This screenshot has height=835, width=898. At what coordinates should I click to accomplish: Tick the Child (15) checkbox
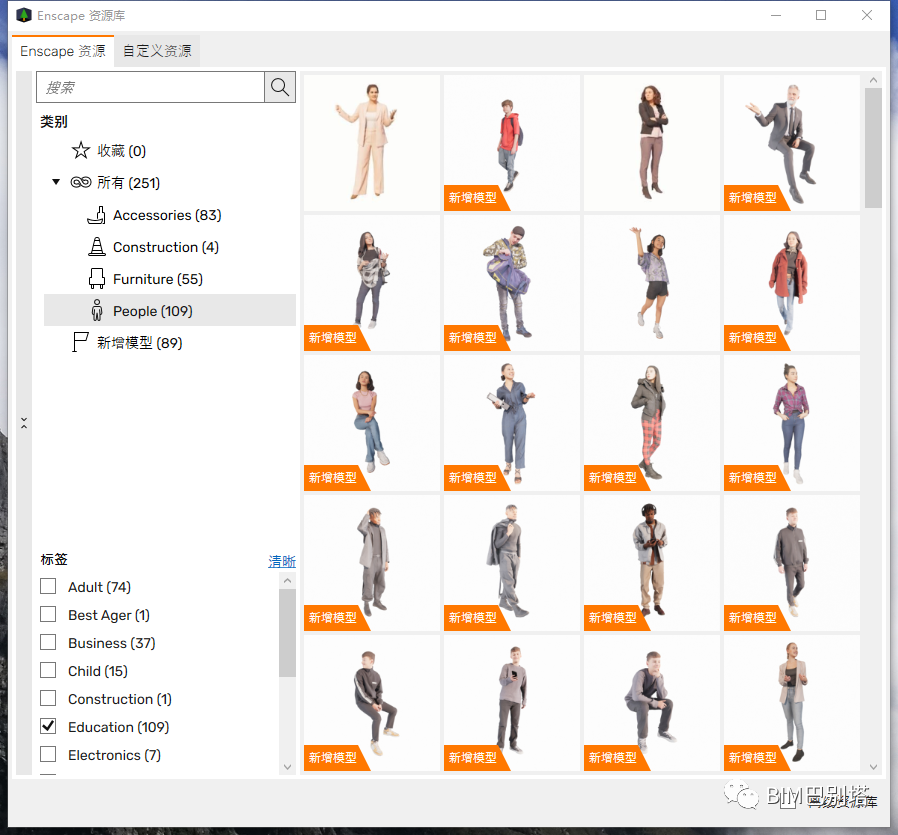tap(48, 671)
